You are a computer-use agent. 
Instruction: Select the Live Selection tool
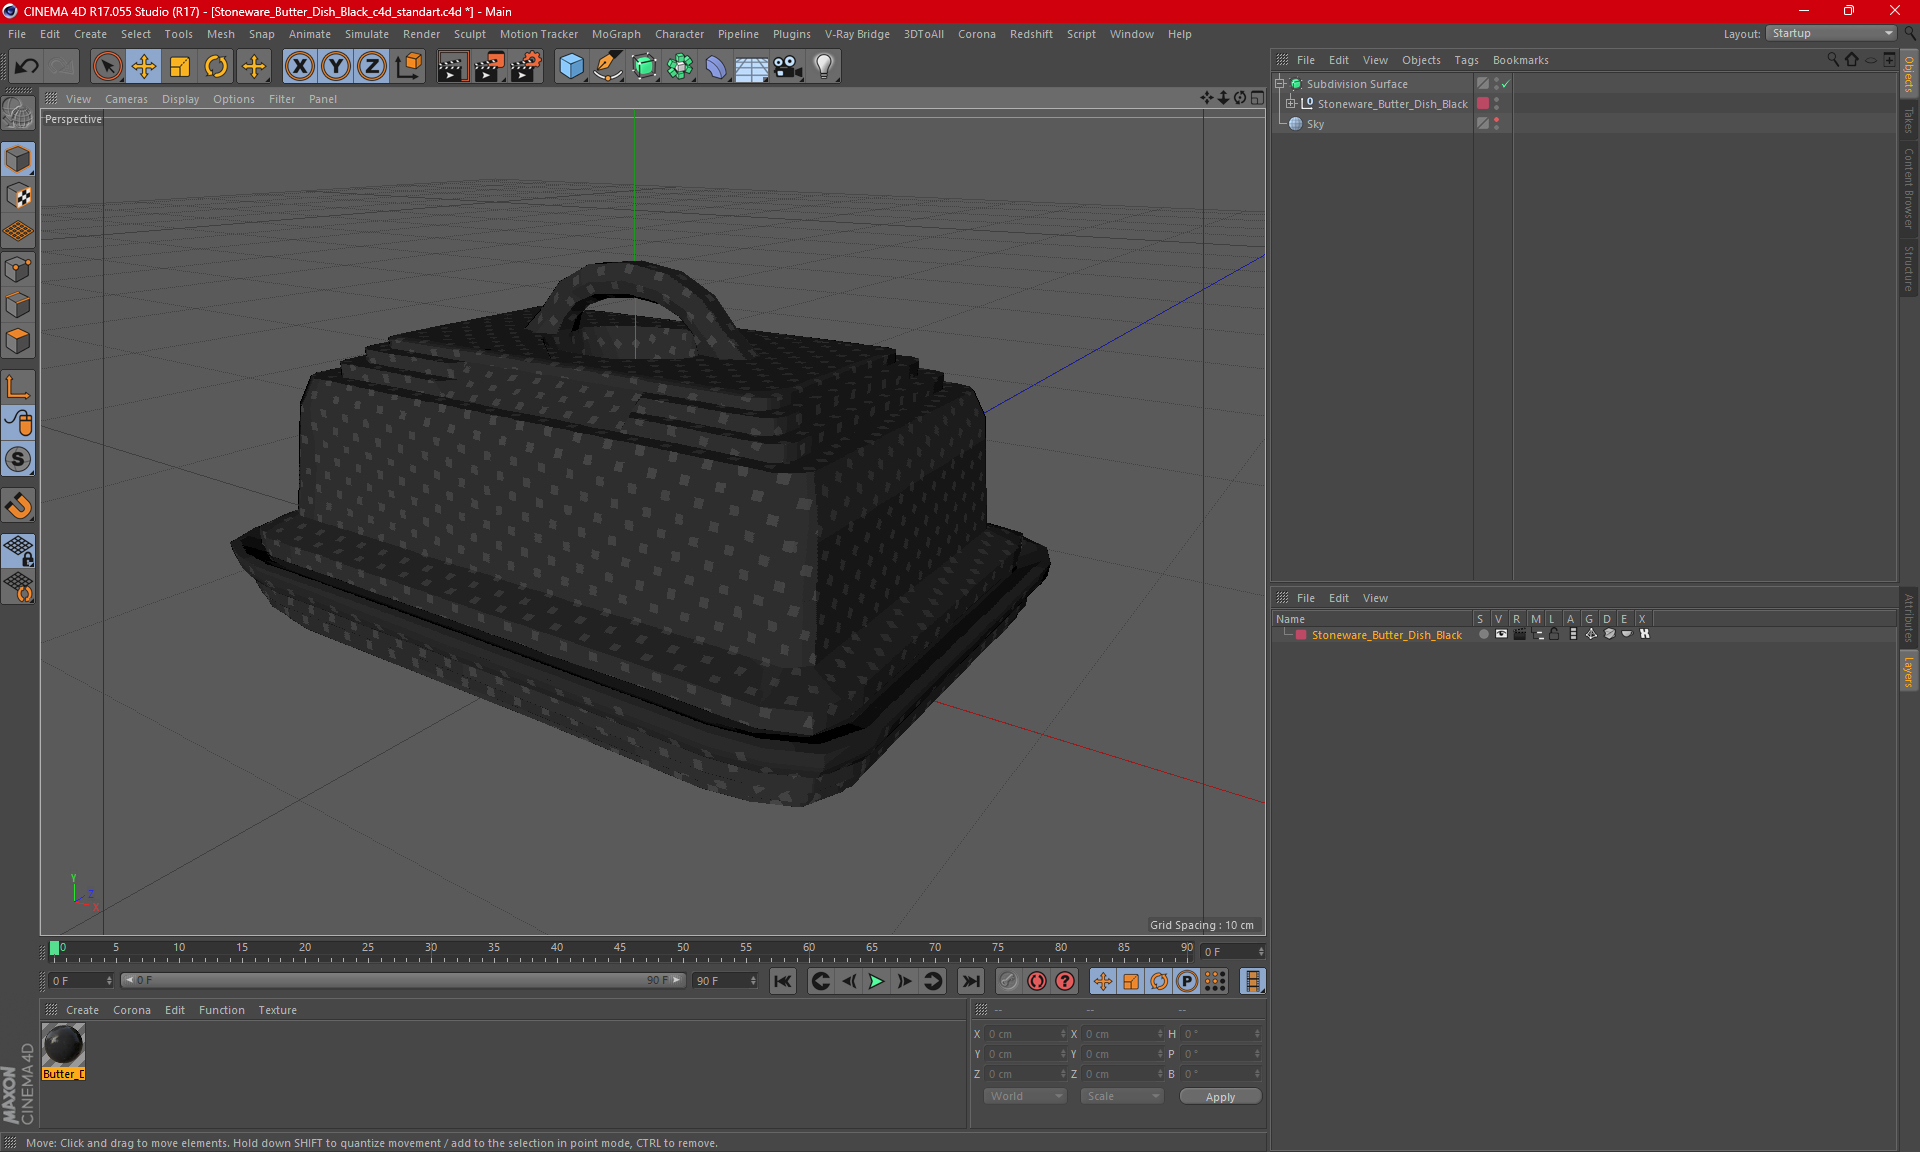[107, 66]
